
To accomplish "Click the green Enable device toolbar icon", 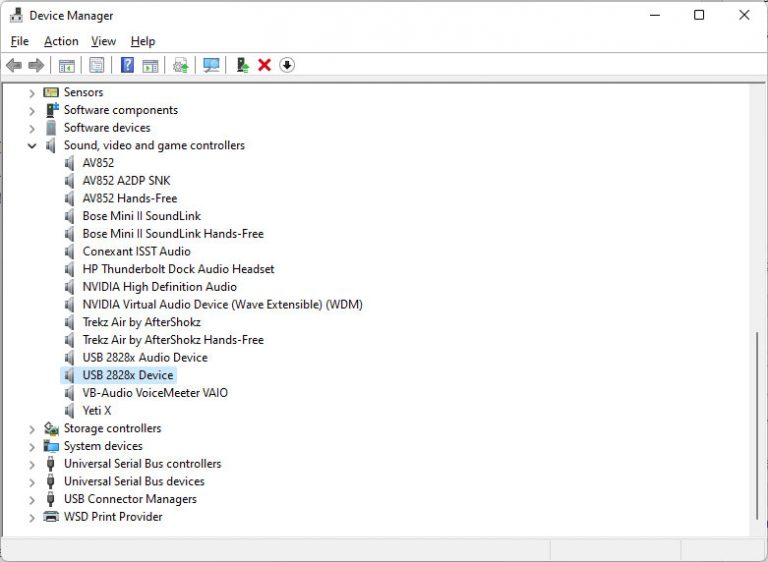I will (x=242, y=65).
